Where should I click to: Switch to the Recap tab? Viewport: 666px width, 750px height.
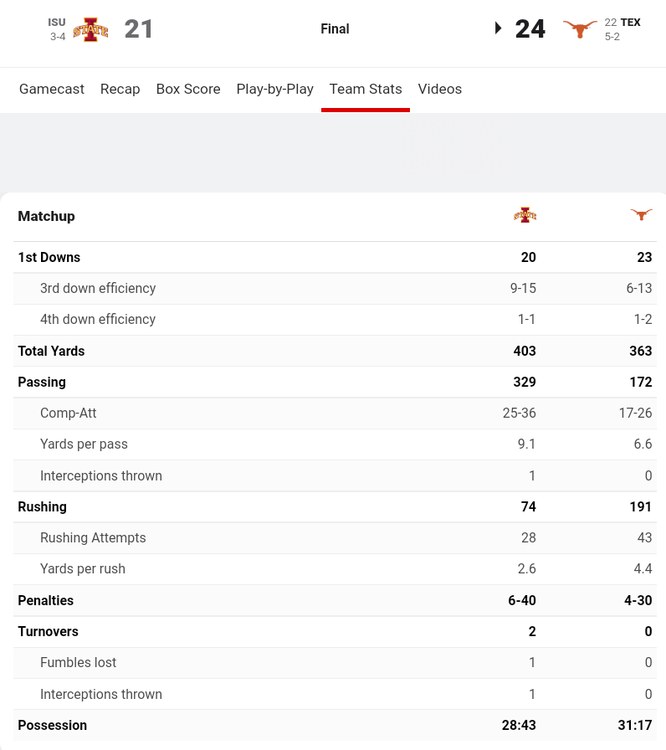coord(120,89)
